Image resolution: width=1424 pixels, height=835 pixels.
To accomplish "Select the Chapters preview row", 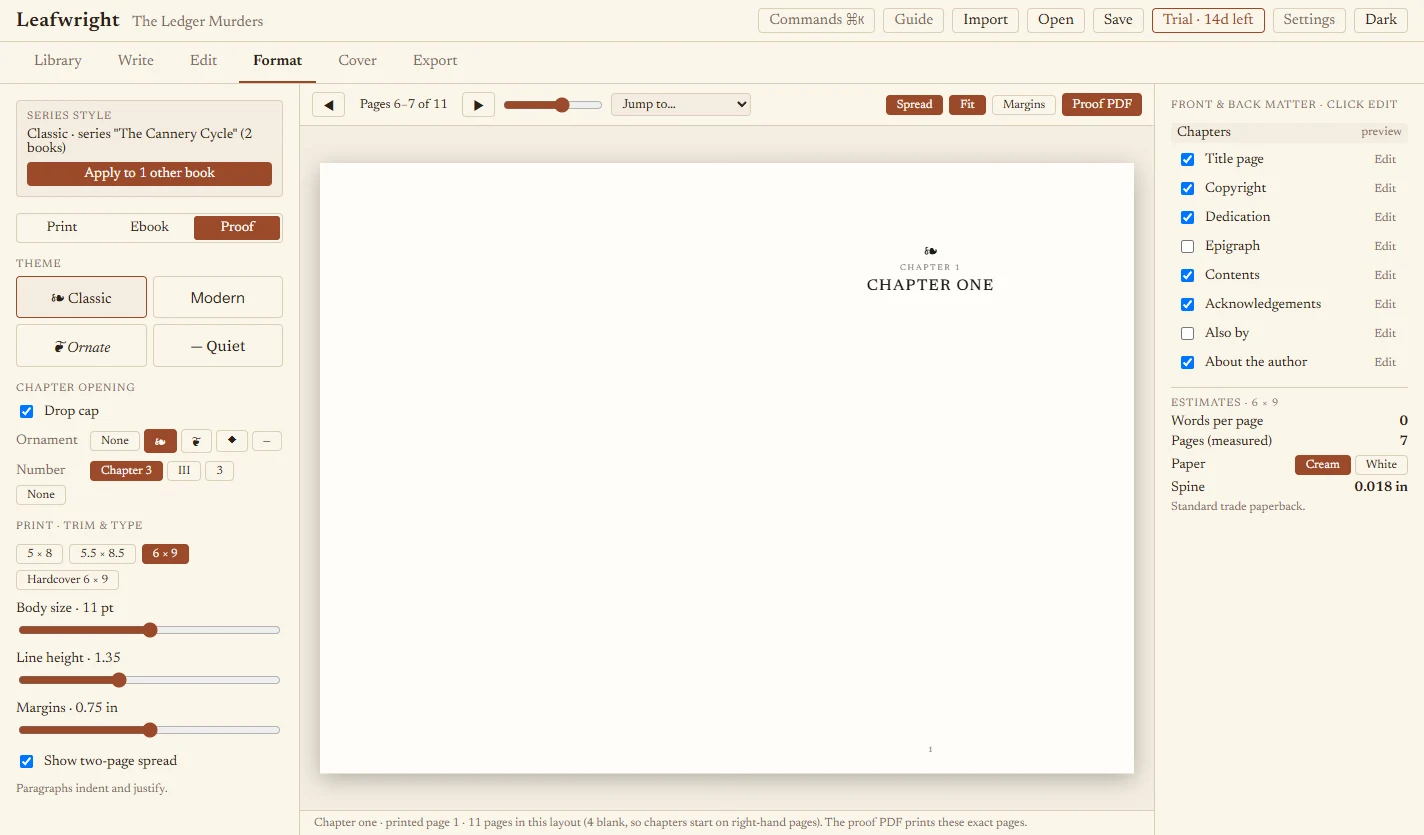I will (x=1289, y=132).
